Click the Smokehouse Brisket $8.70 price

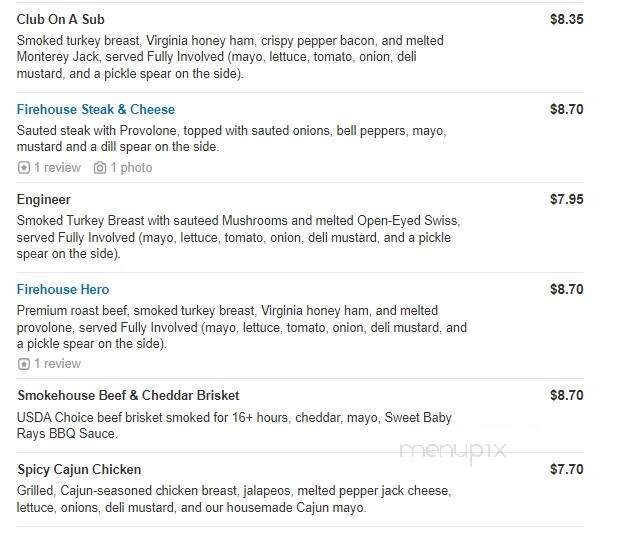point(567,395)
